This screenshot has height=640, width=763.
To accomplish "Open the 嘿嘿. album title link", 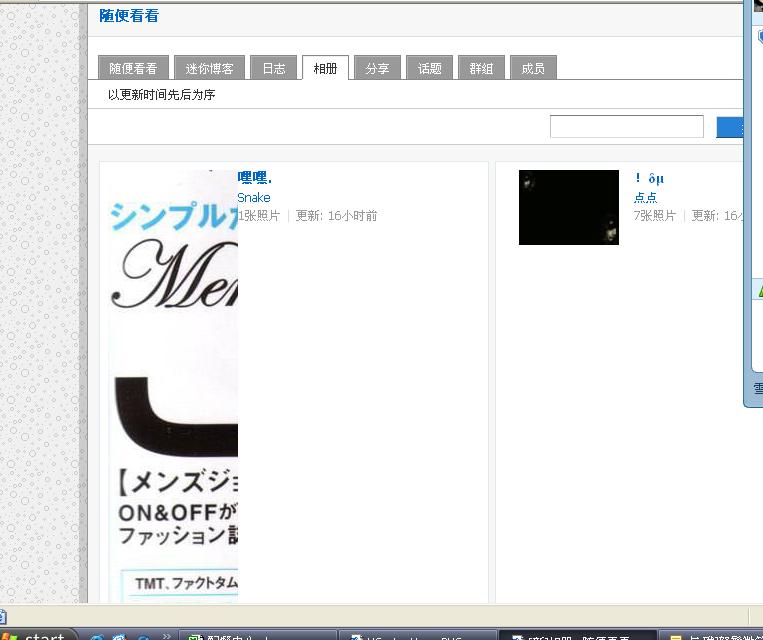I will [x=254, y=178].
